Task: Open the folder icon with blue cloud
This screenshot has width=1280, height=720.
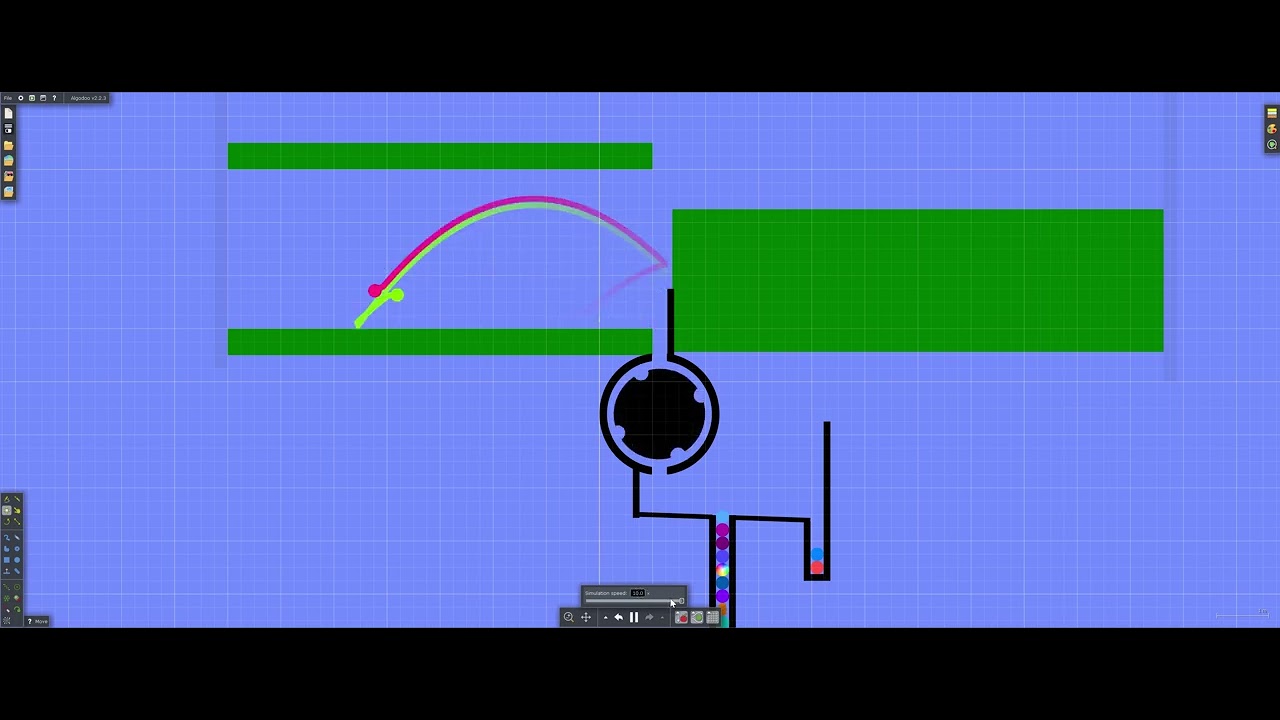Action: [8, 192]
